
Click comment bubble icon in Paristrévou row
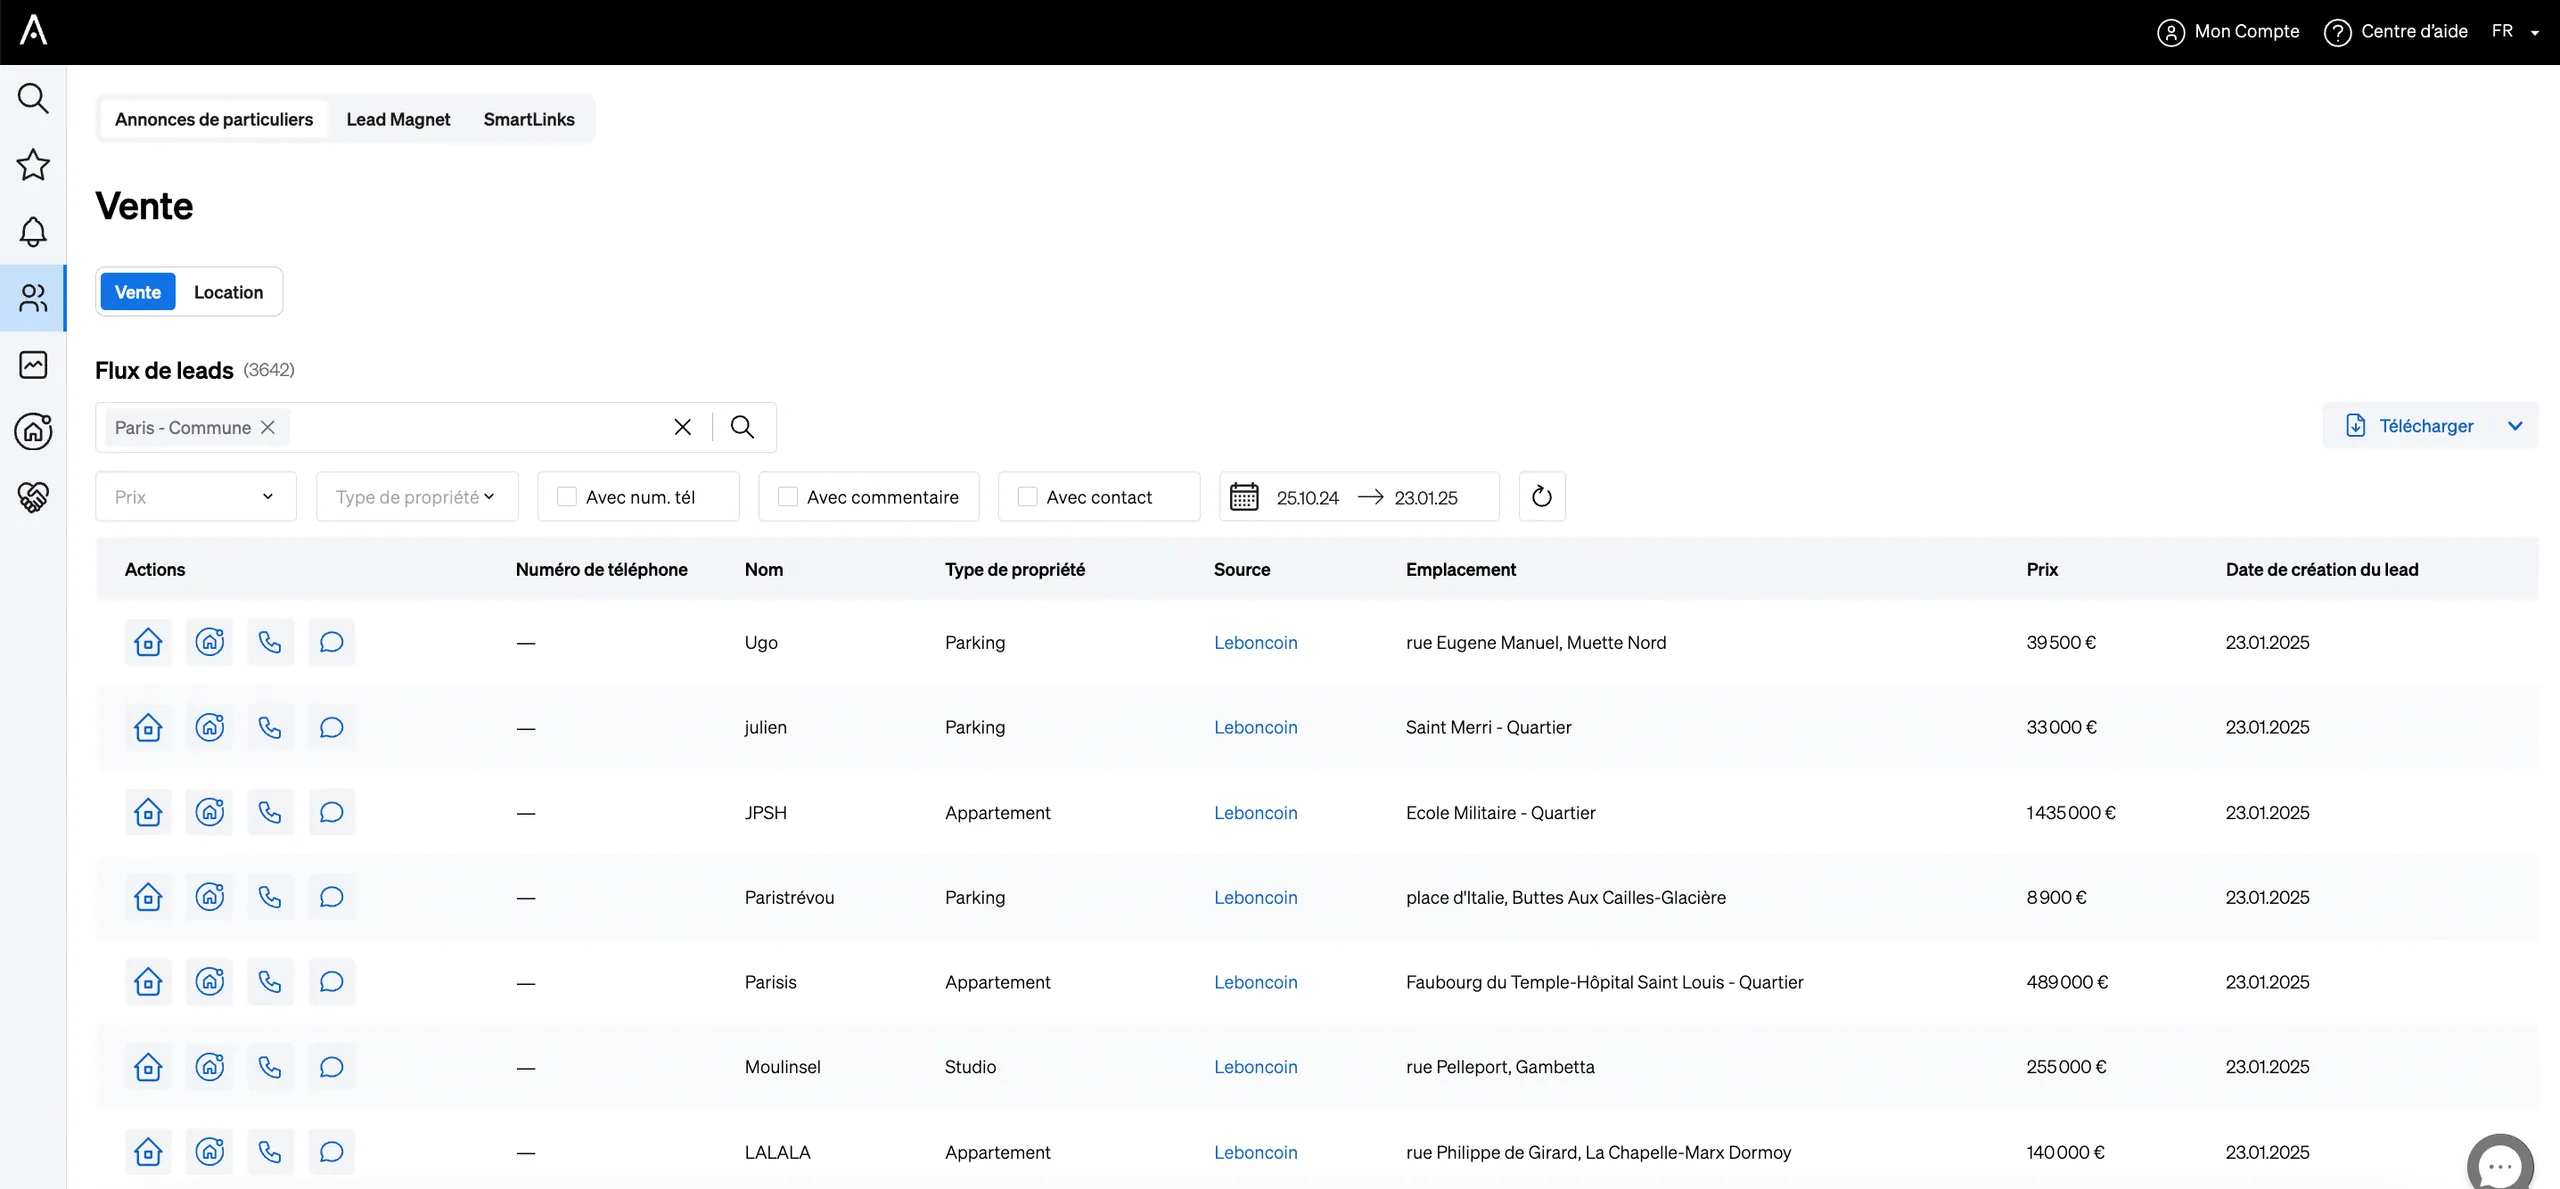(331, 897)
